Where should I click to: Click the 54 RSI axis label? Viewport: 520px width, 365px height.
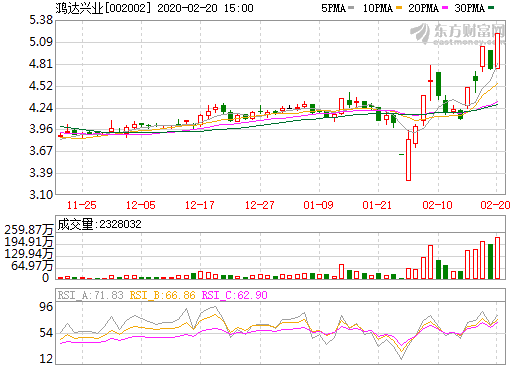tap(46, 333)
